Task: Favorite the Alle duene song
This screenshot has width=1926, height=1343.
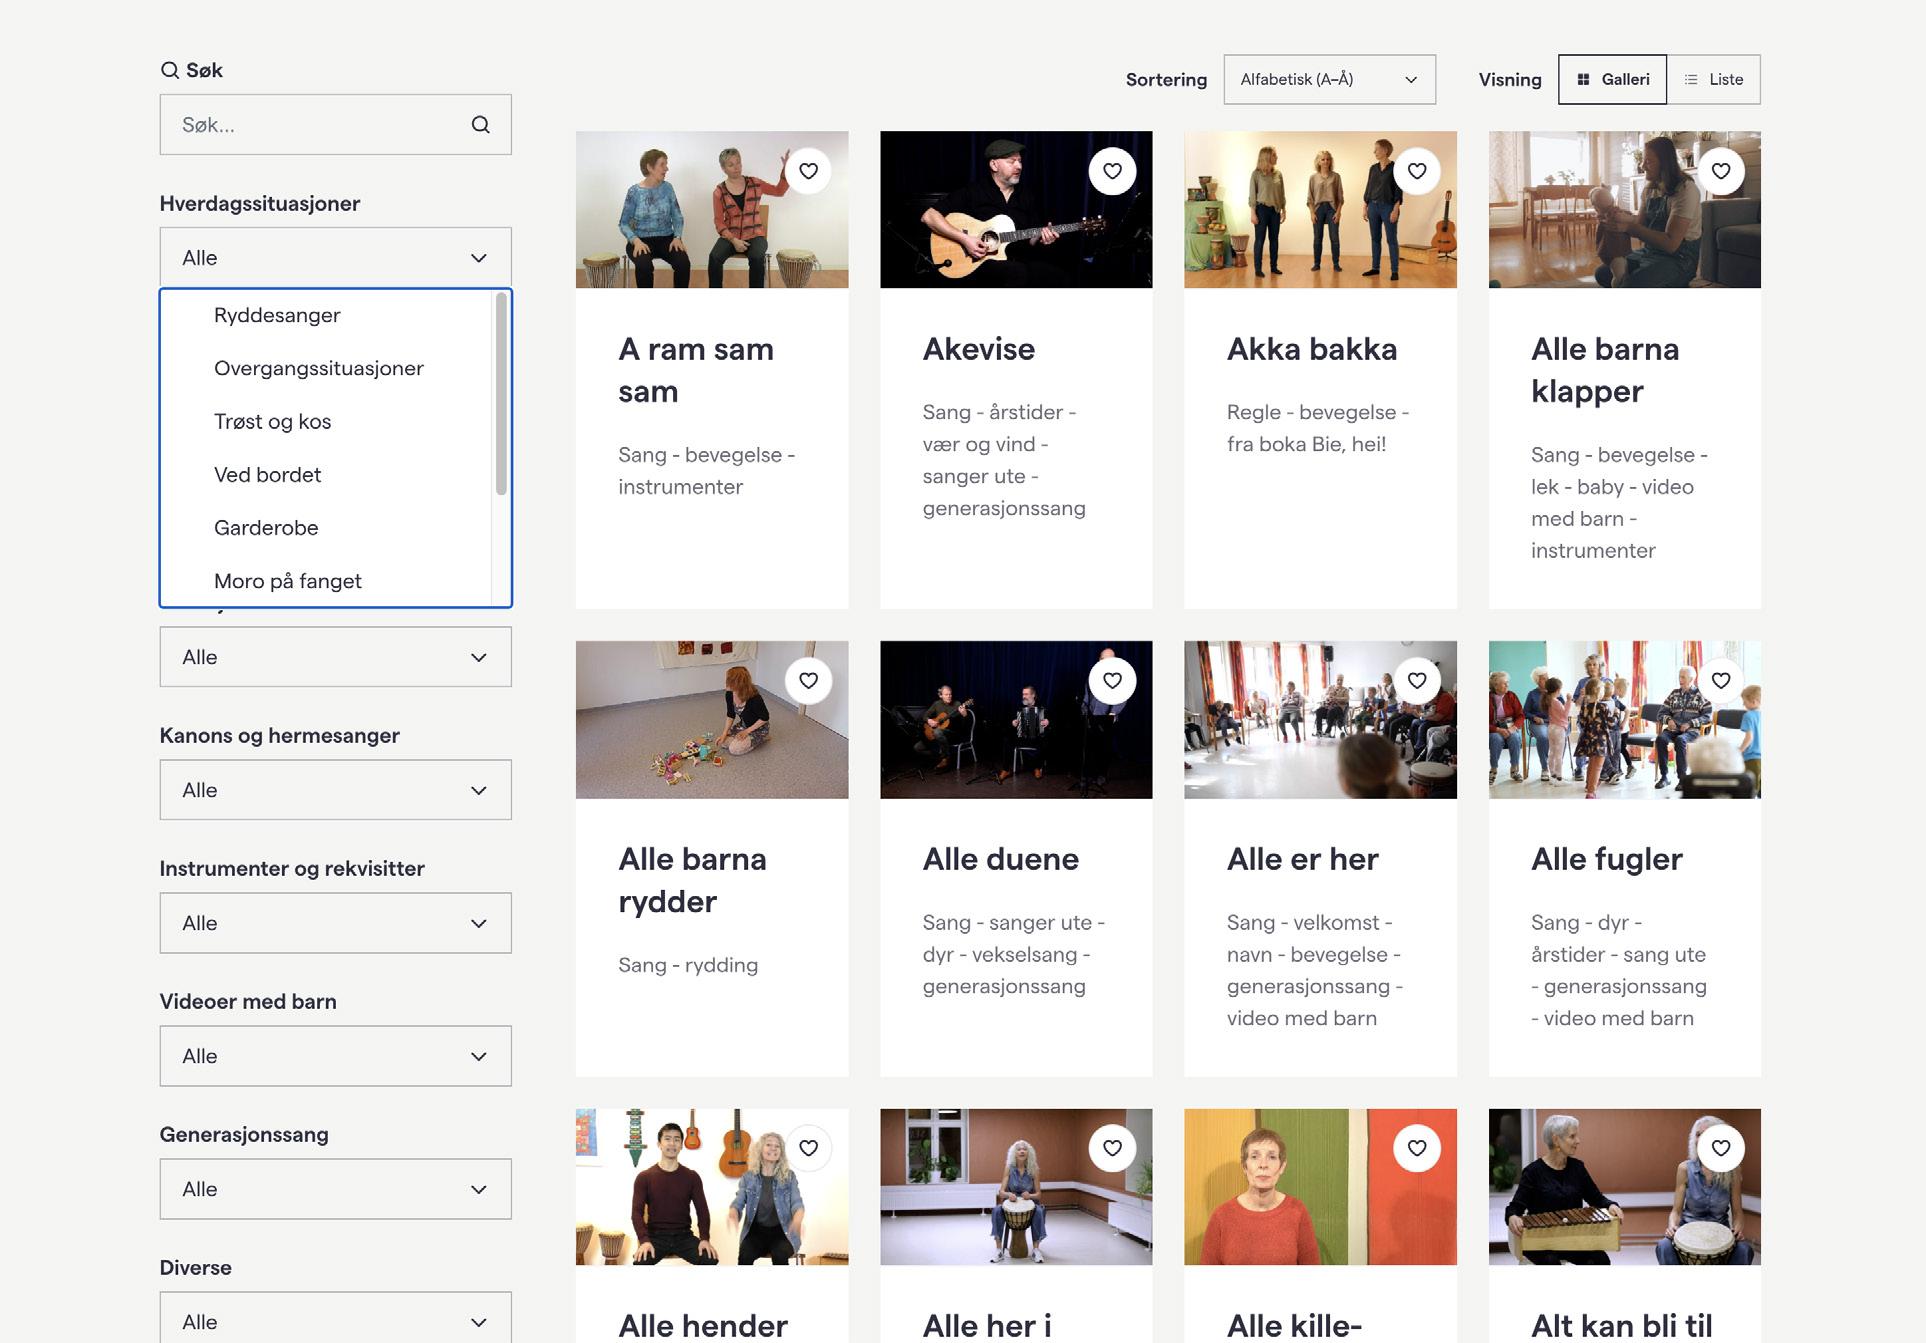Action: pyautogui.click(x=1112, y=681)
